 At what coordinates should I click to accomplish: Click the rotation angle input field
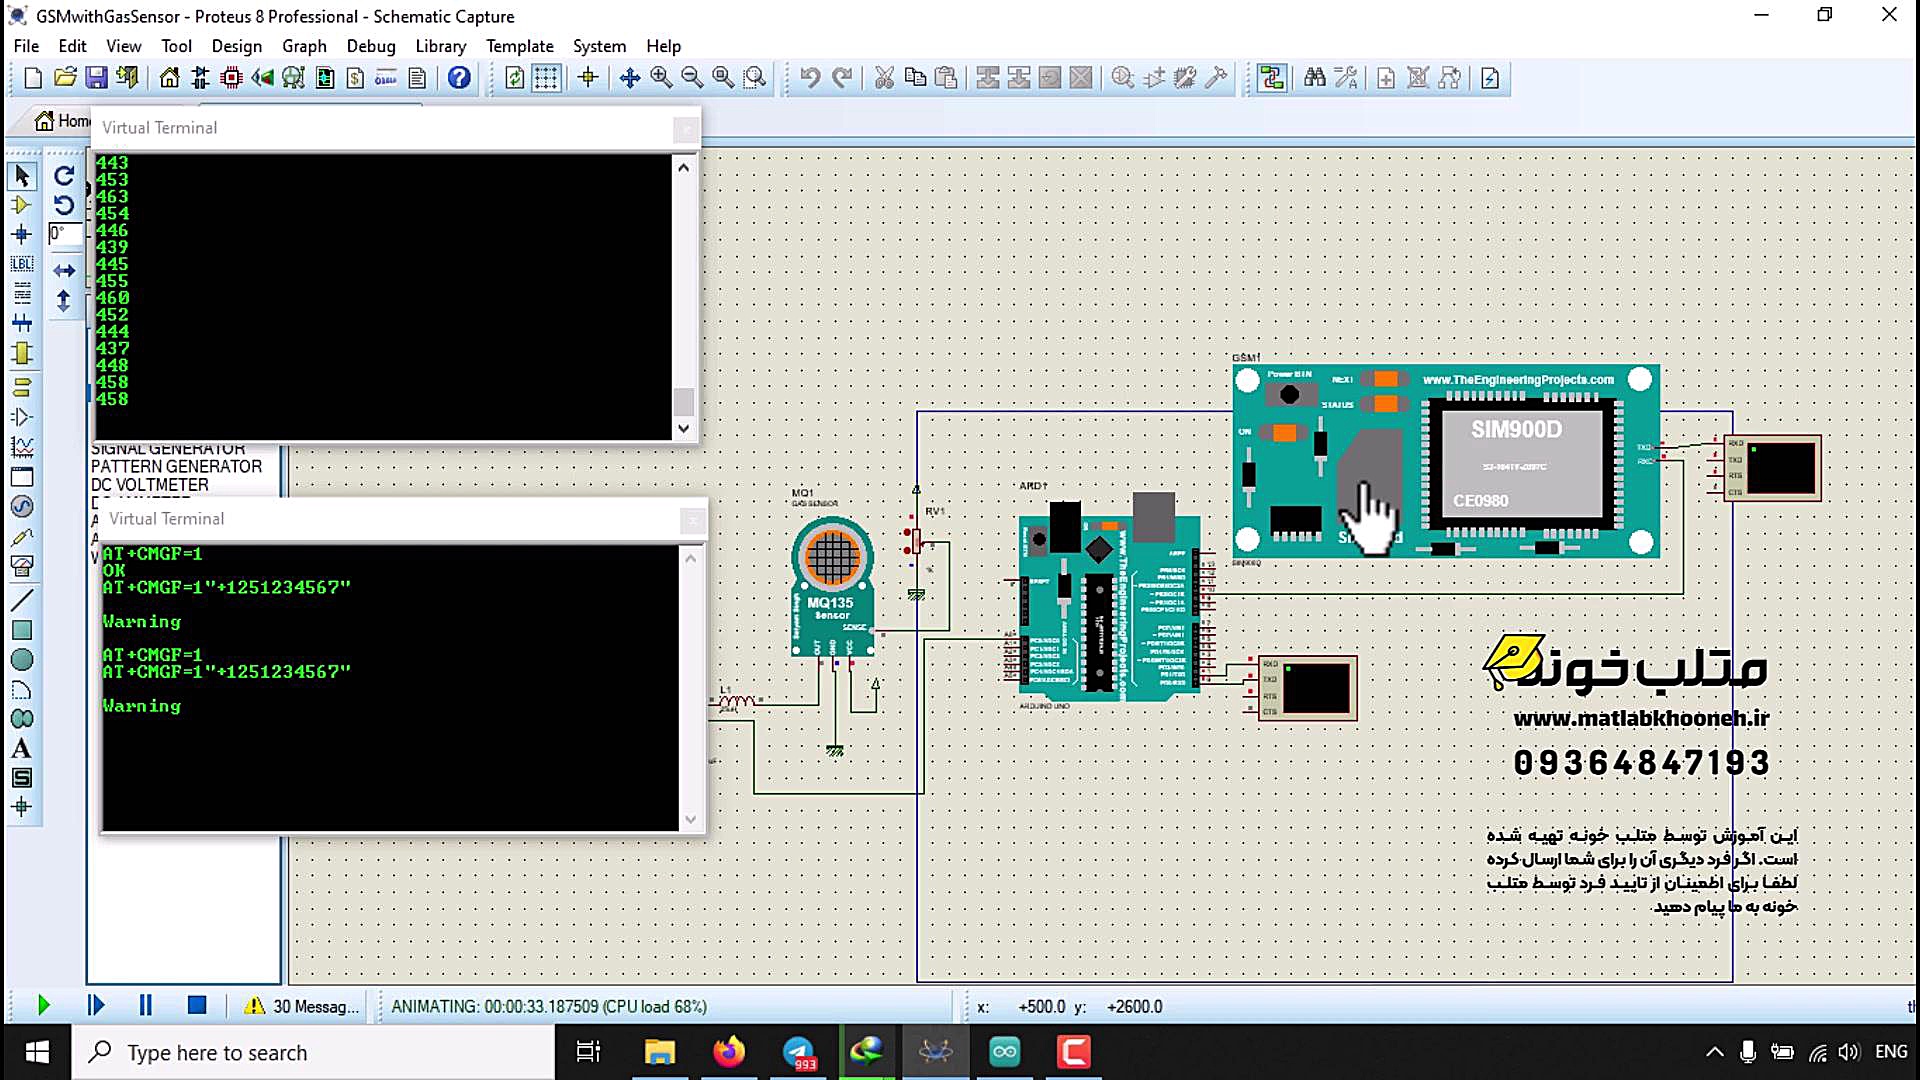point(64,234)
